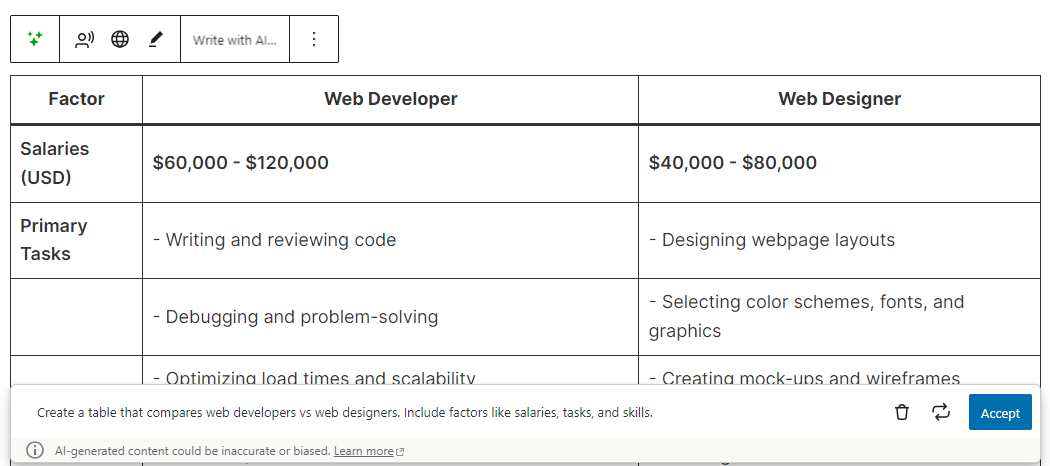The image size is (1050, 466).
Task: Click the green AI sparkle icon
Action: 35,39
